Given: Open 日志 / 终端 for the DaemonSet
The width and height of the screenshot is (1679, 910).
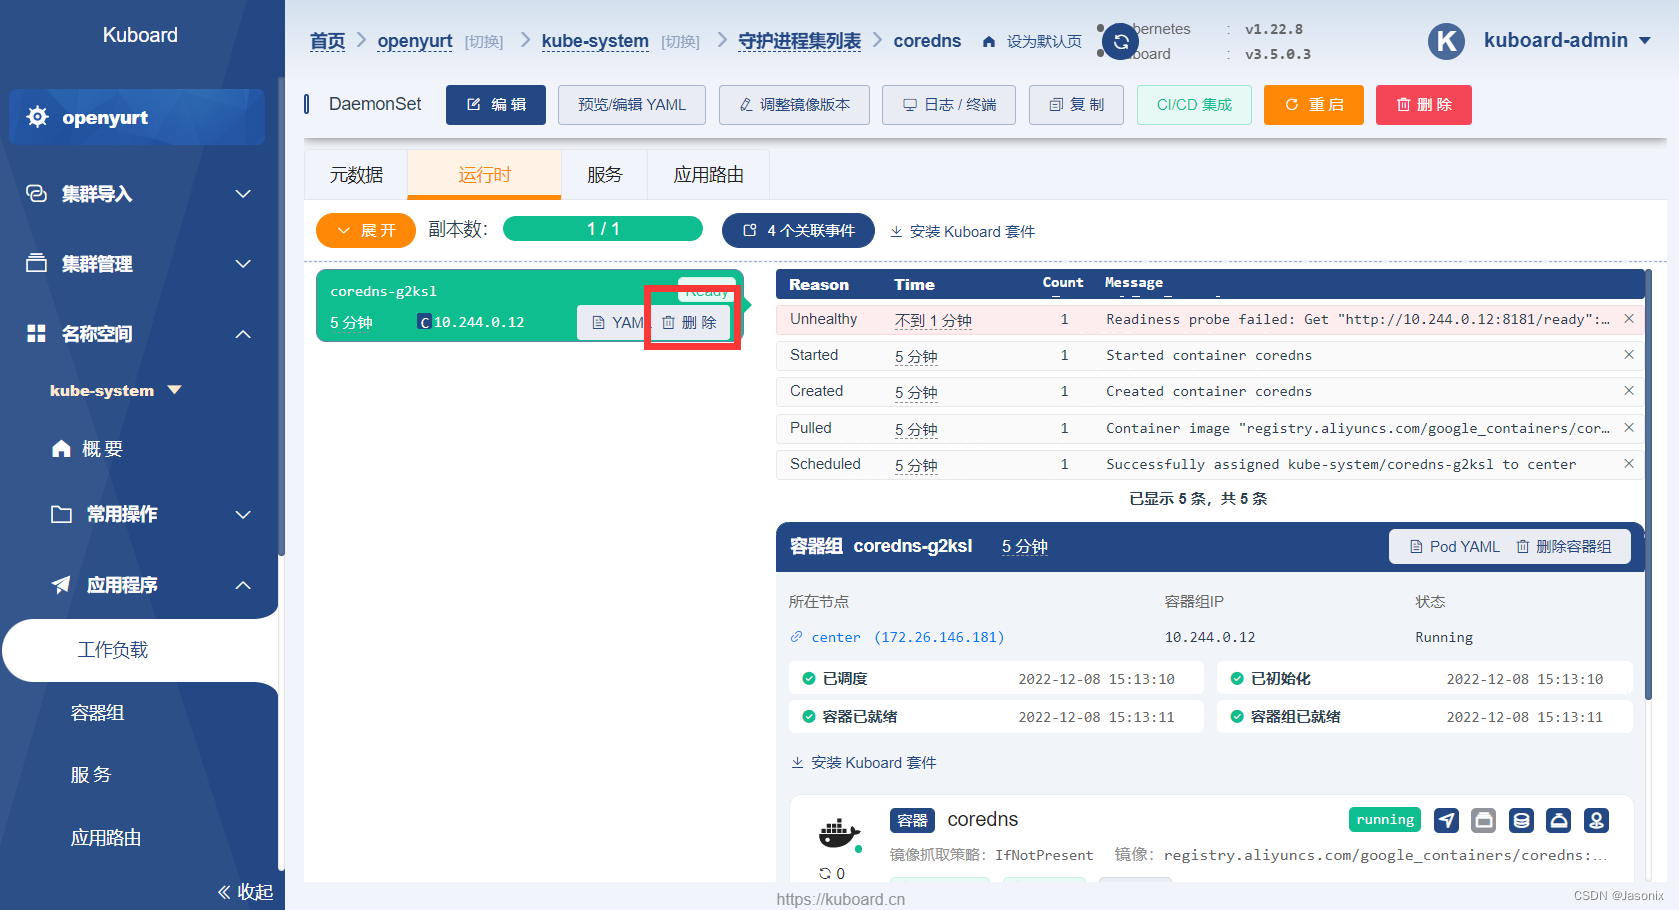Looking at the screenshot, I should coord(948,104).
